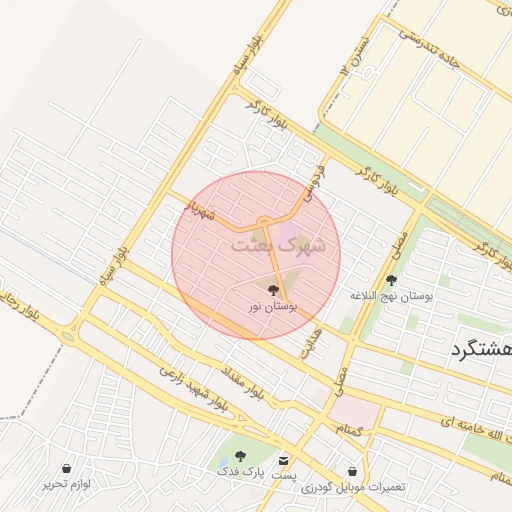The image size is (512, 512).
Task: Open the پارک فدک park marker icon
Action: click(240, 456)
